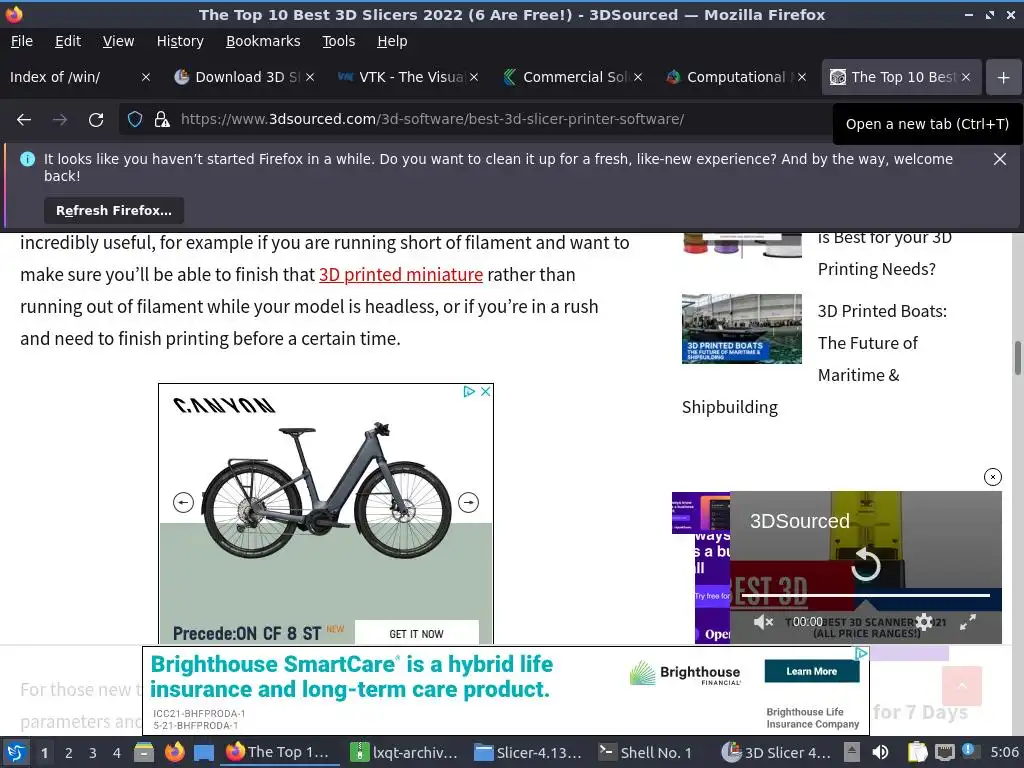Switch to Slicer-4.13 folder taskbar window
Screen dimensions: 1024x768
pyautogui.click(x=528, y=752)
